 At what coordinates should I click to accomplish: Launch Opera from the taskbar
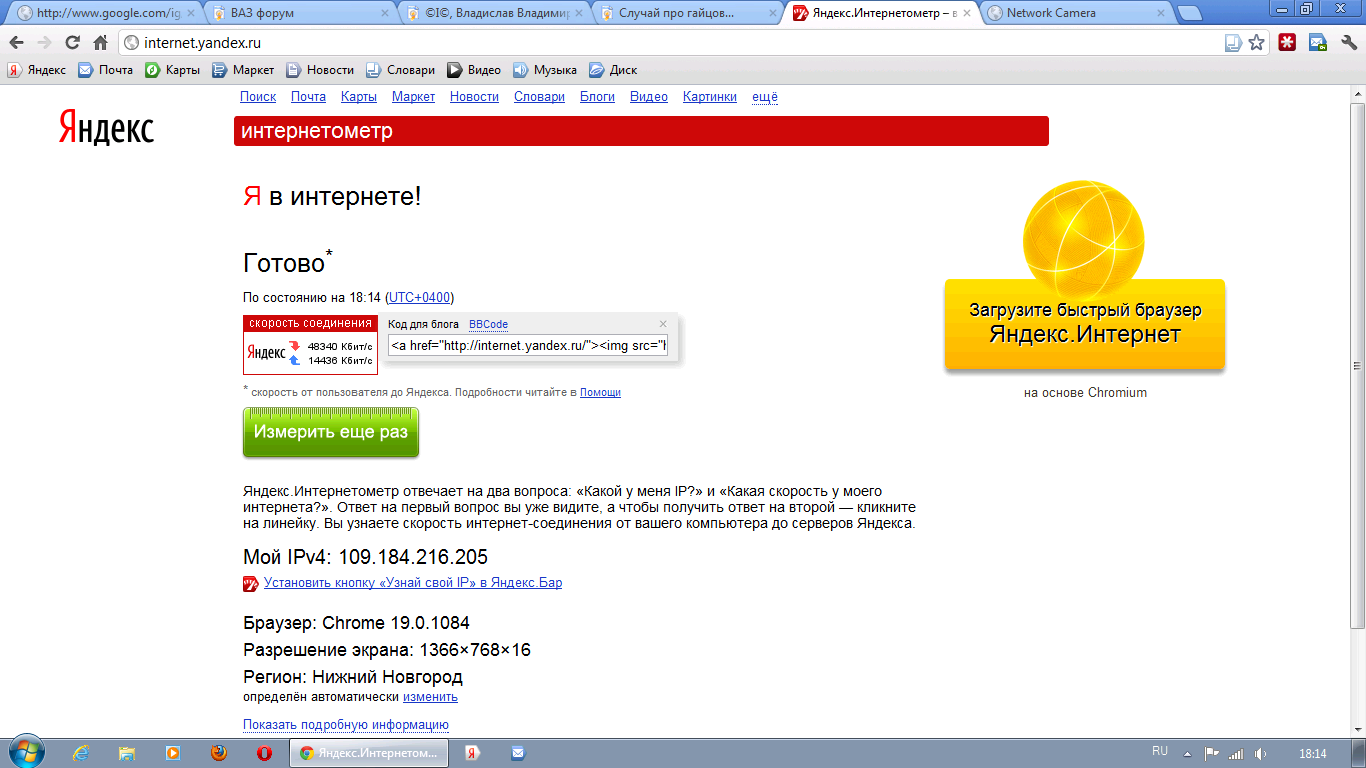pos(264,753)
